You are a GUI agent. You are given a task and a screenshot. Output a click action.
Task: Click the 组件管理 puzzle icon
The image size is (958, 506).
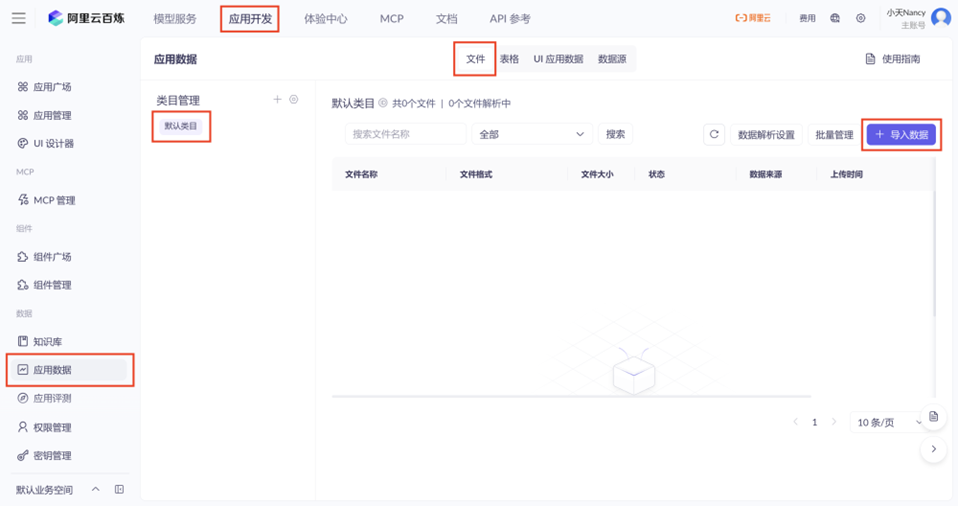(23, 285)
